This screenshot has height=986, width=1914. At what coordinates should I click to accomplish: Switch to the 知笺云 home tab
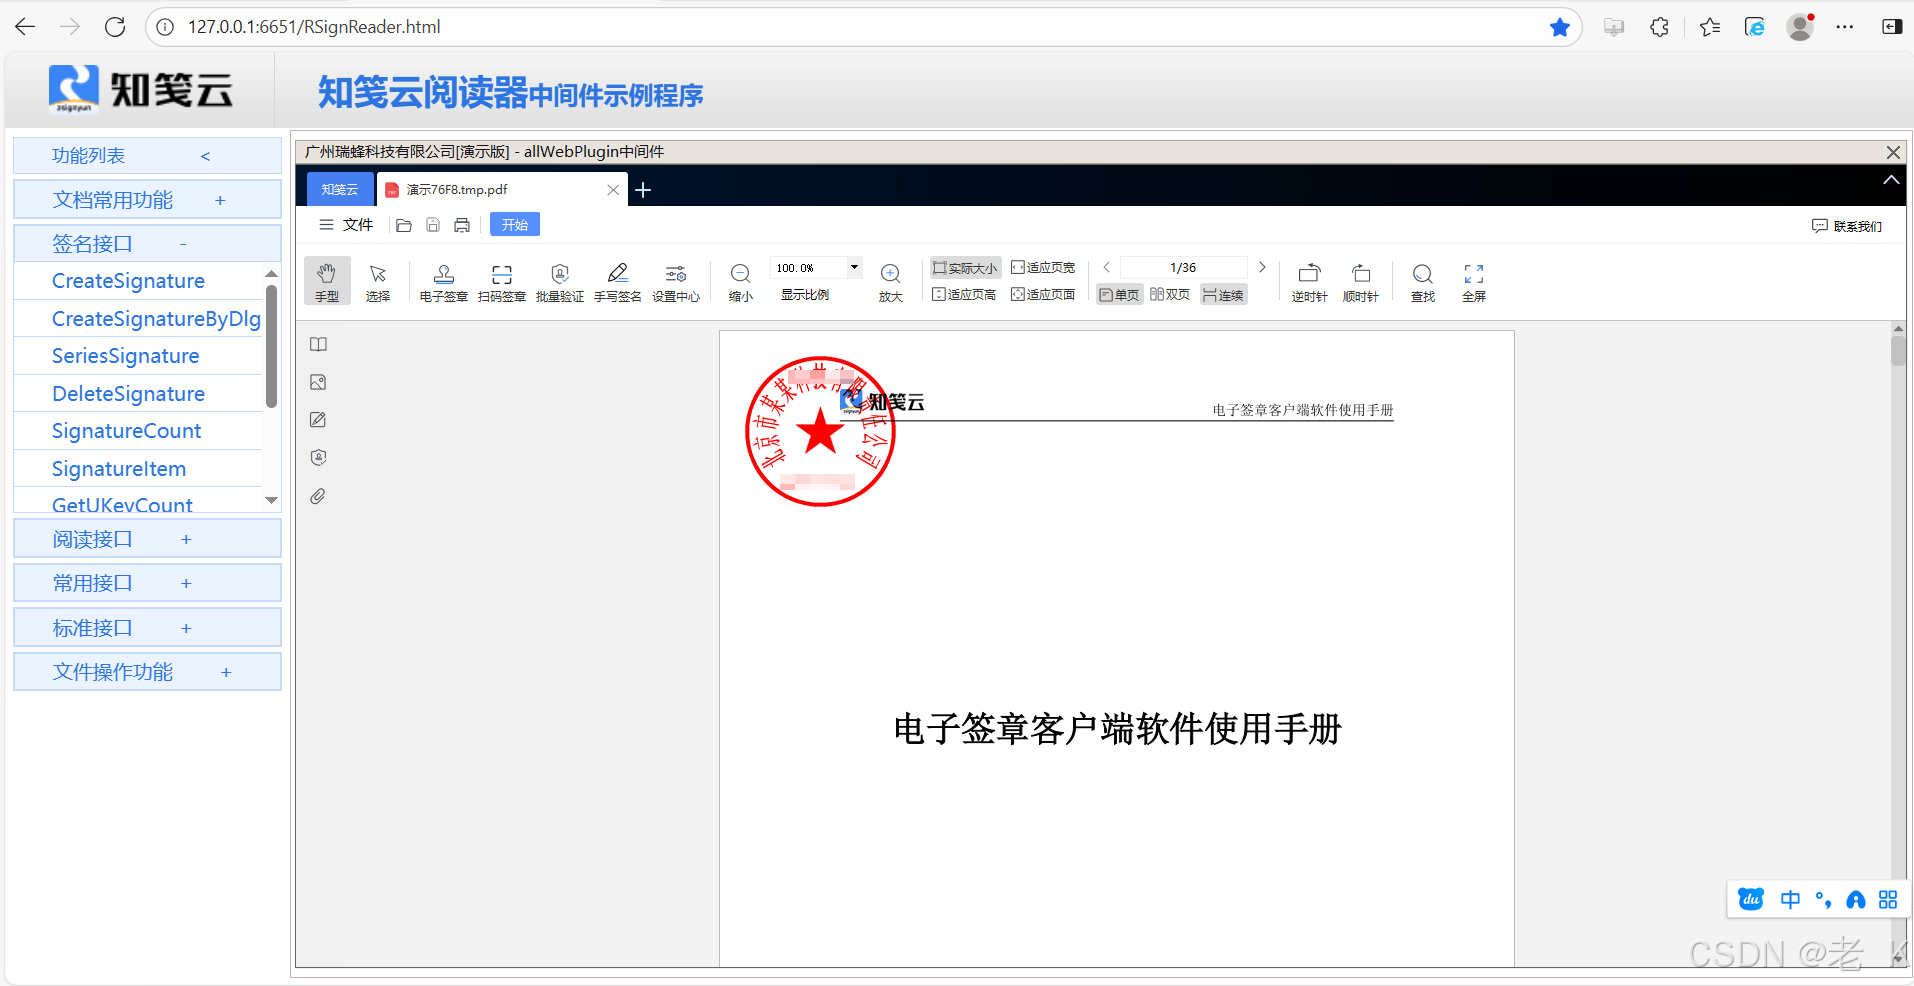pyautogui.click(x=340, y=189)
